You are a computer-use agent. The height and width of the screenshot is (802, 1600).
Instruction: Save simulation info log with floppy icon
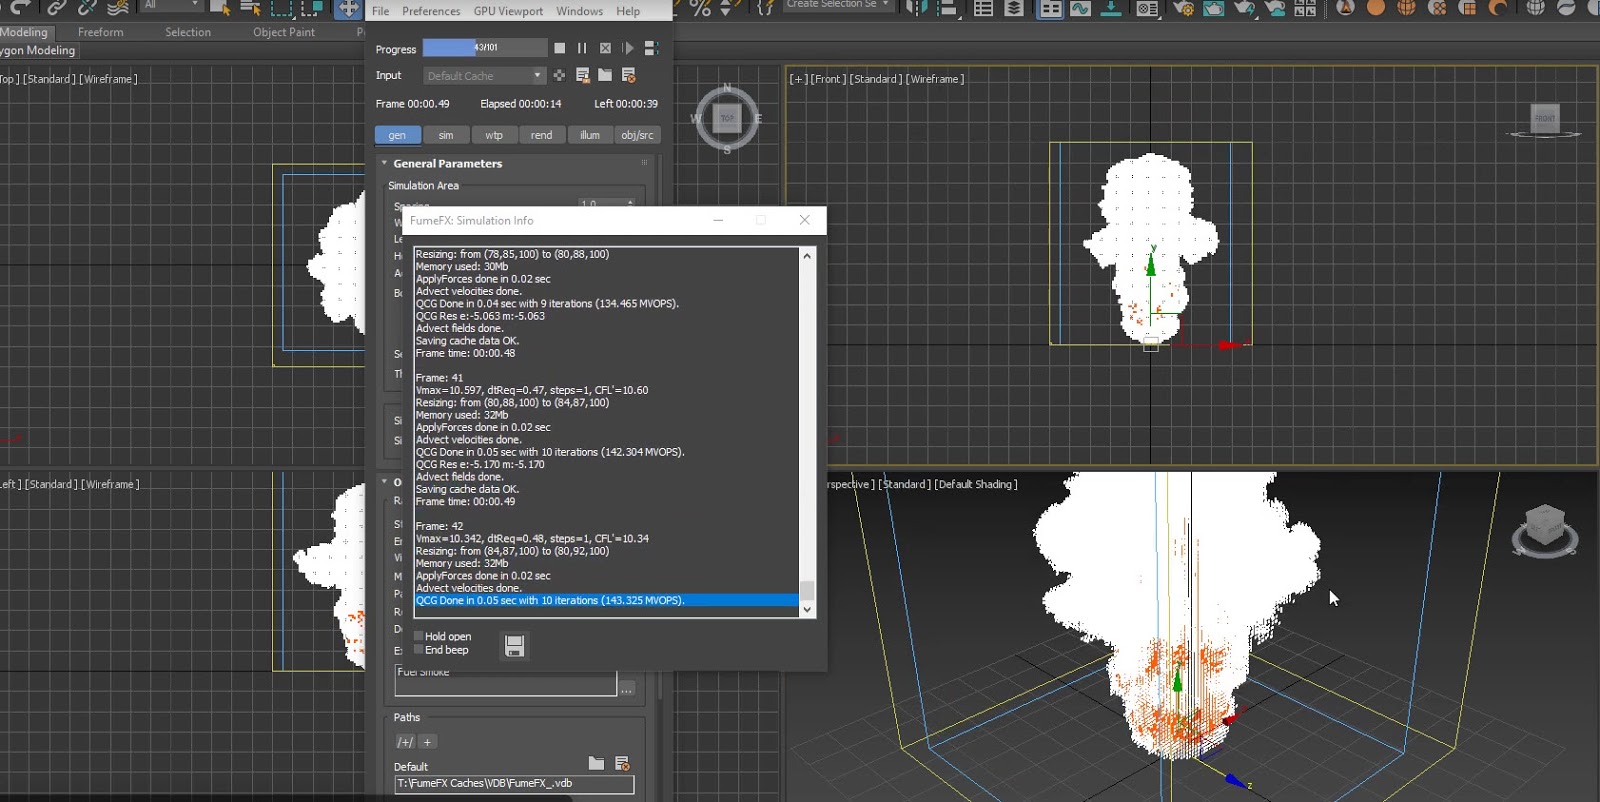point(514,646)
